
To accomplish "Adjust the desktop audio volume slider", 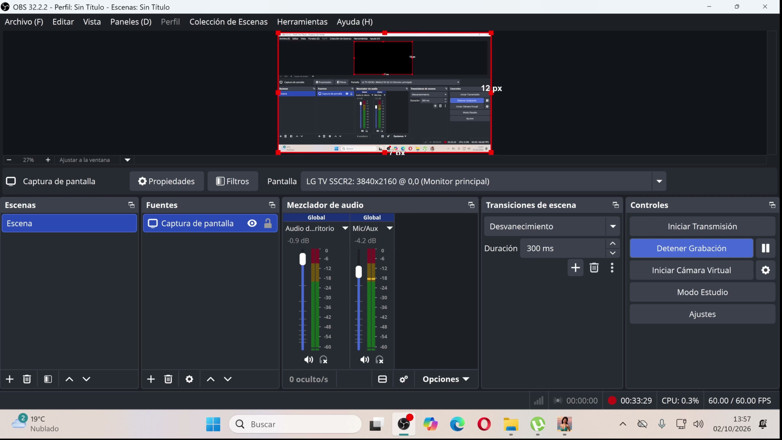I will point(302,259).
